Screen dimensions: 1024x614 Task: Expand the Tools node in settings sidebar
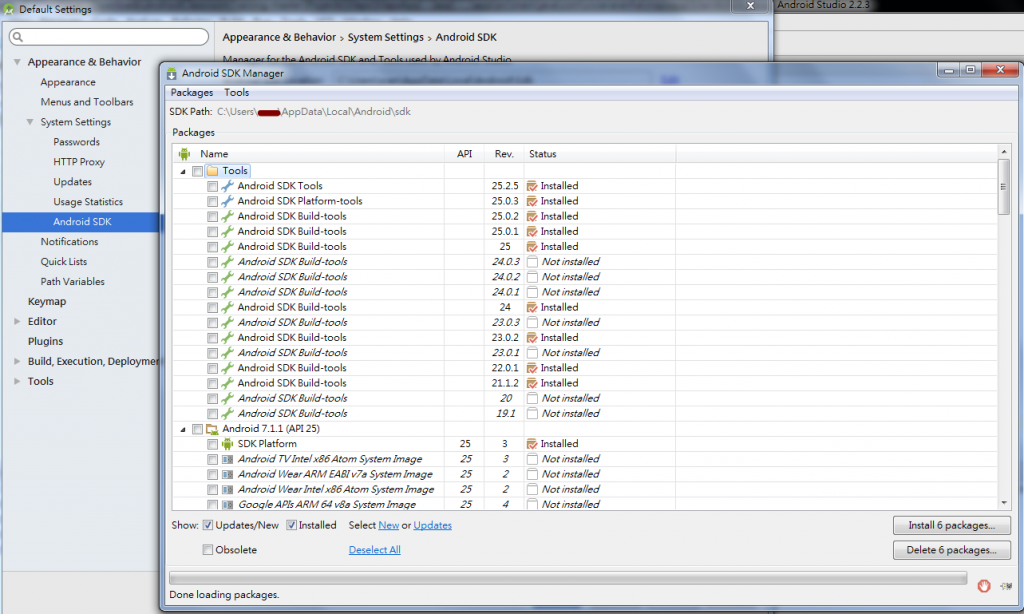pyautogui.click(x=17, y=381)
